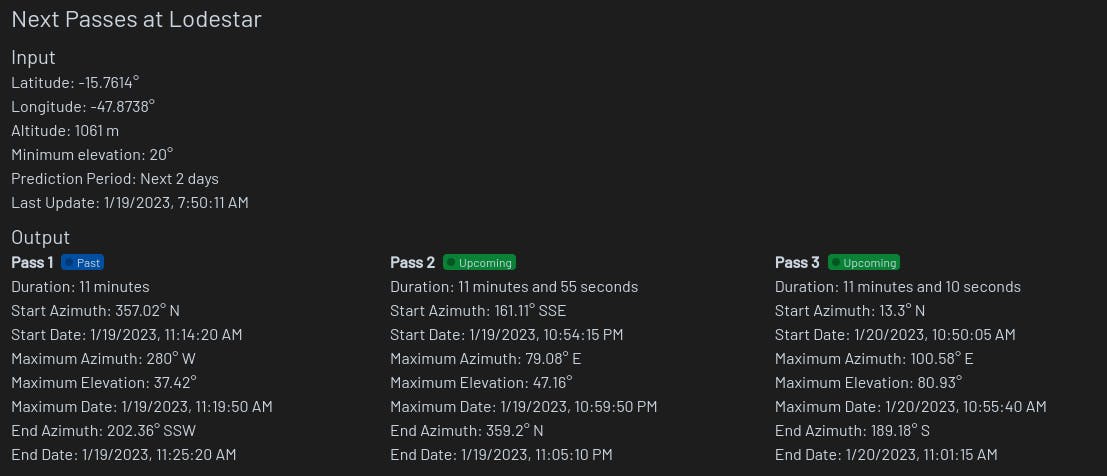Click Pass 2 duration of 11 minutes 55 seconds
Image resolution: width=1107 pixels, height=476 pixels.
(x=514, y=286)
